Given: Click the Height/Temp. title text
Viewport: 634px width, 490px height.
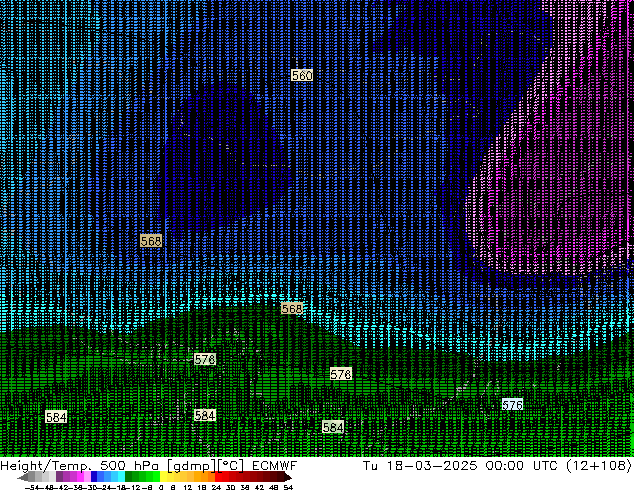Looking at the screenshot, I should [47, 466].
